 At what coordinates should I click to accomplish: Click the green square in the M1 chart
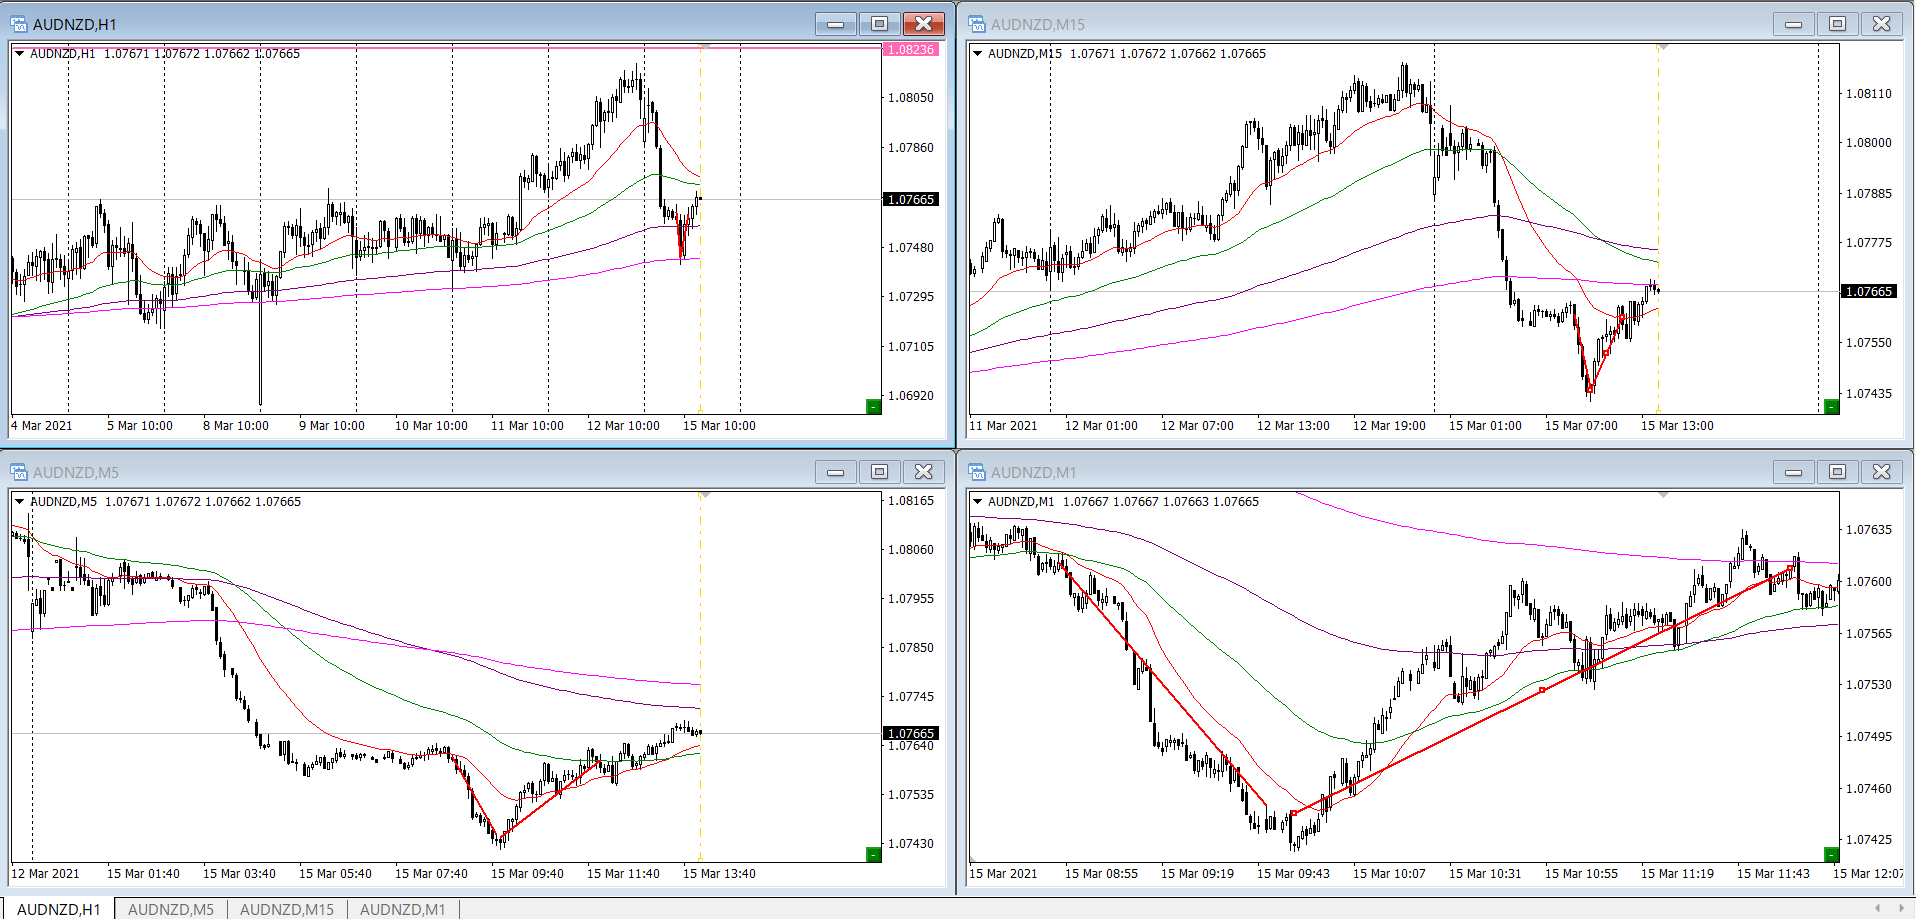(1831, 854)
